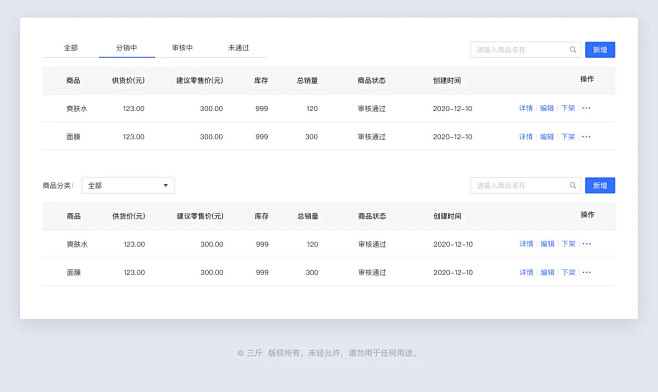Click 爽肤水 product name in lower table

click(77, 244)
